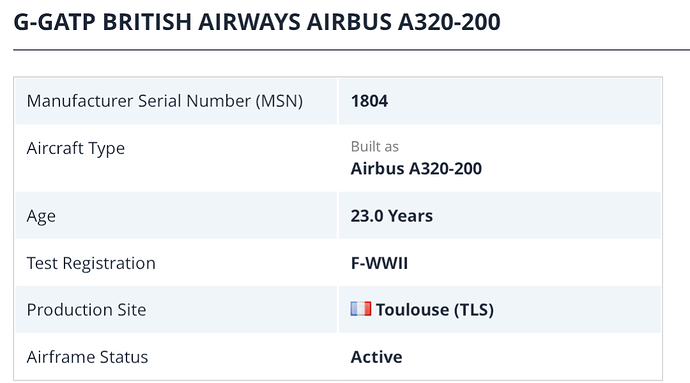Open the Airbus A320-200 aircraft type

click(x=416, y=169)
